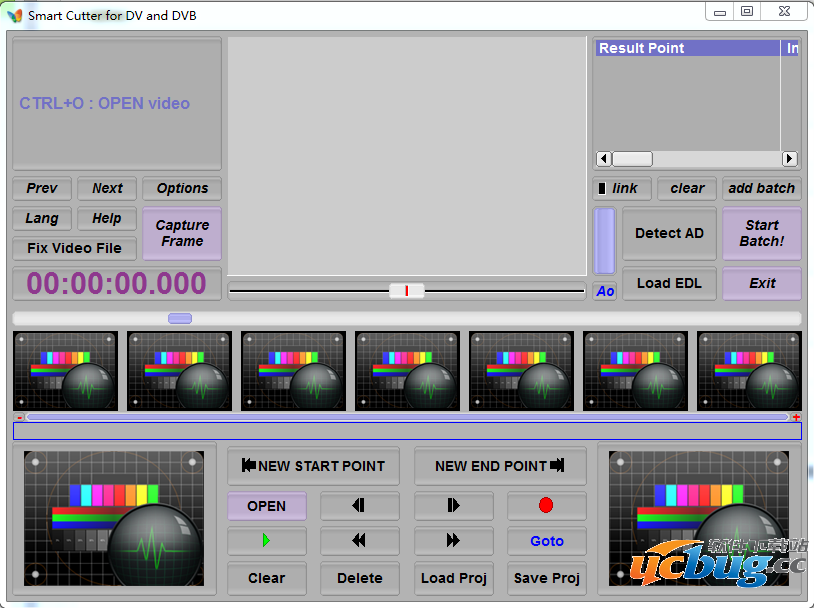Click the red playback position slider marker
Image resolution: width=814 pixels, height=608 pixels.
click(406, 290)
